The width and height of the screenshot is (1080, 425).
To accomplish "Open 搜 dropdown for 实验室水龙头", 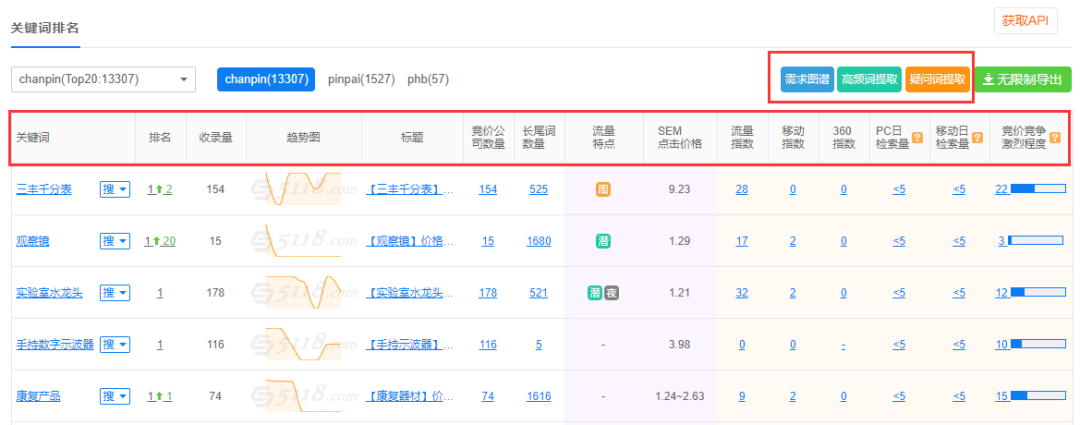I will [115, 293].
